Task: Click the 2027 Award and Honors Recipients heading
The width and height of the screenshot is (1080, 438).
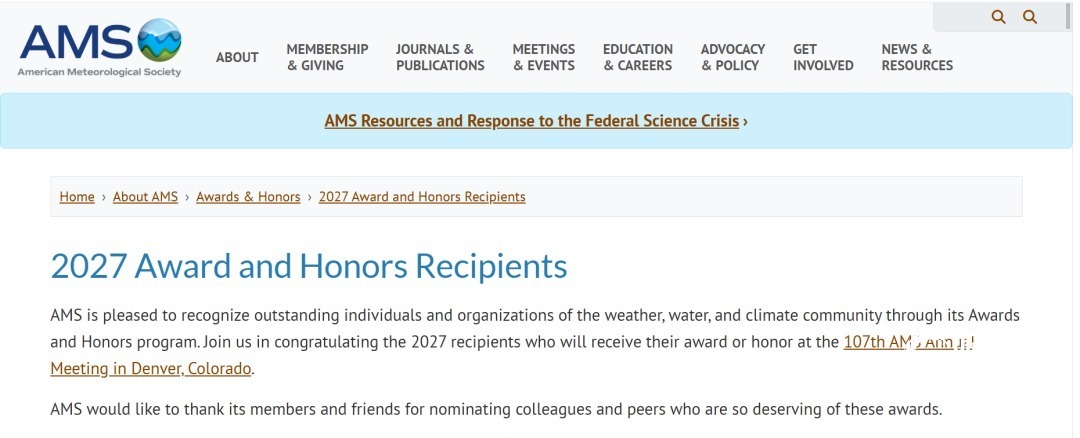Action: pos(309,267)
